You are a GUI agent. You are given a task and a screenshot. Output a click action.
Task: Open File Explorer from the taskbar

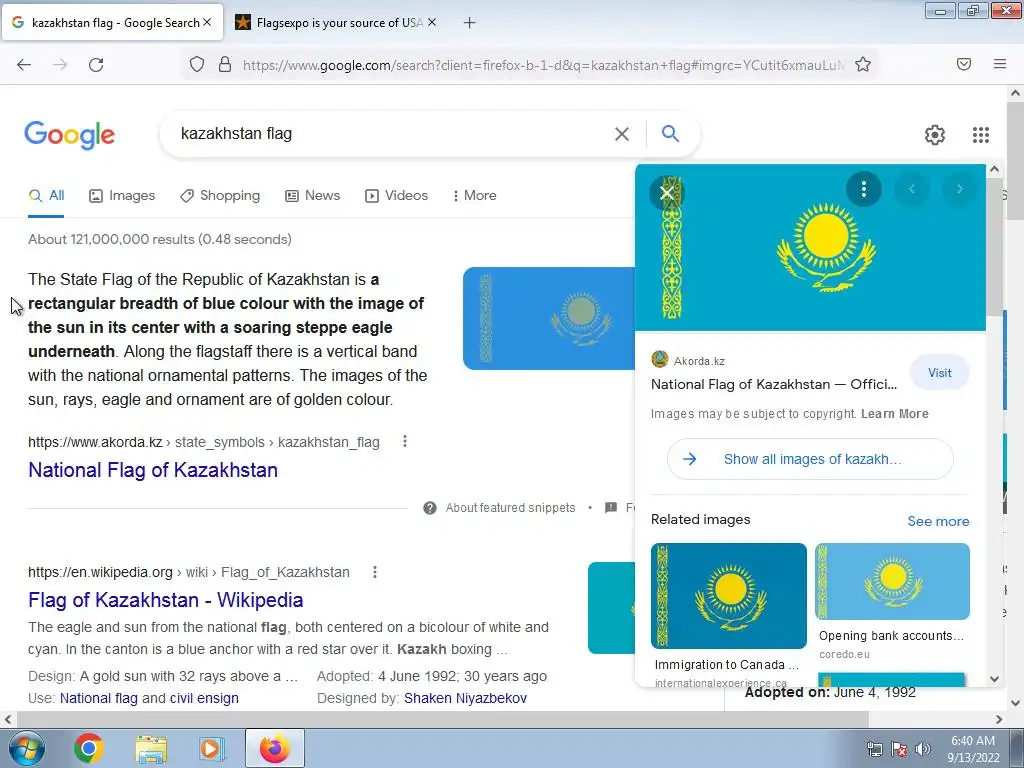(x=151, y=748)
